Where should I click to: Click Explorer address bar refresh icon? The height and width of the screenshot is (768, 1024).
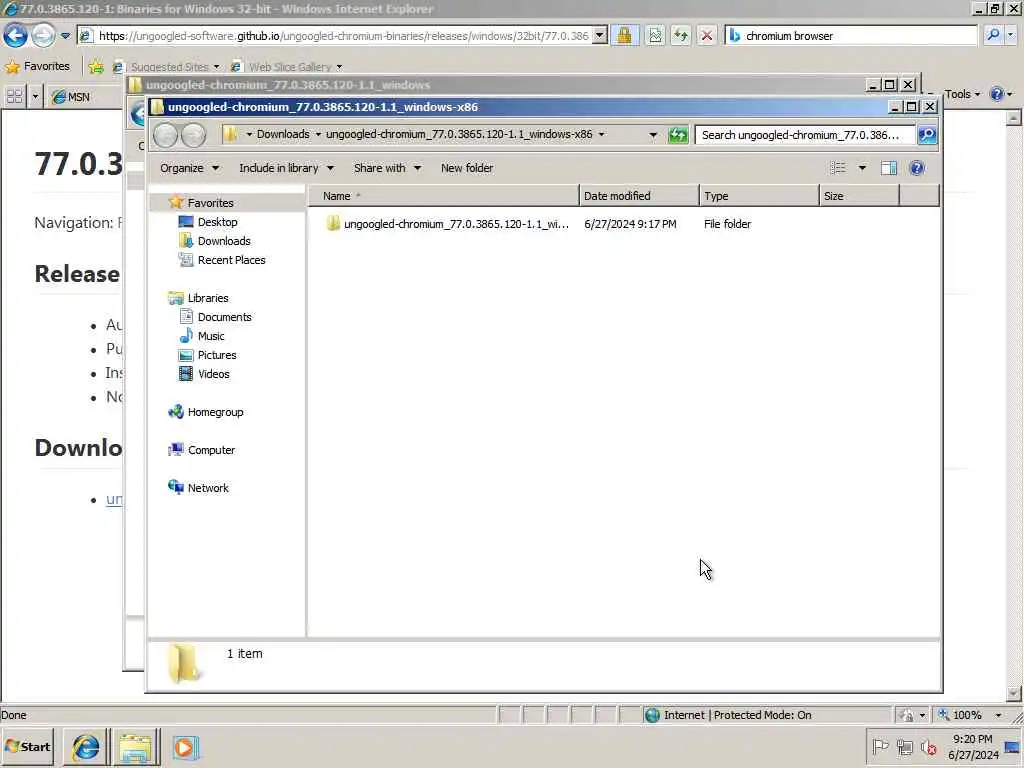pos(678,135)
